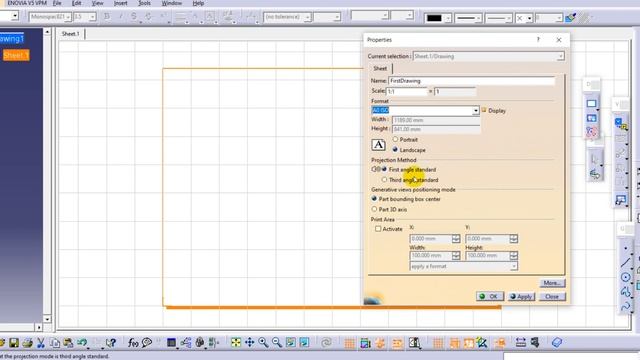640x360 pixels.
Task: Click the New Sheet icon on right toolbar
Action: pyautogui.click(x=591, y=104)
